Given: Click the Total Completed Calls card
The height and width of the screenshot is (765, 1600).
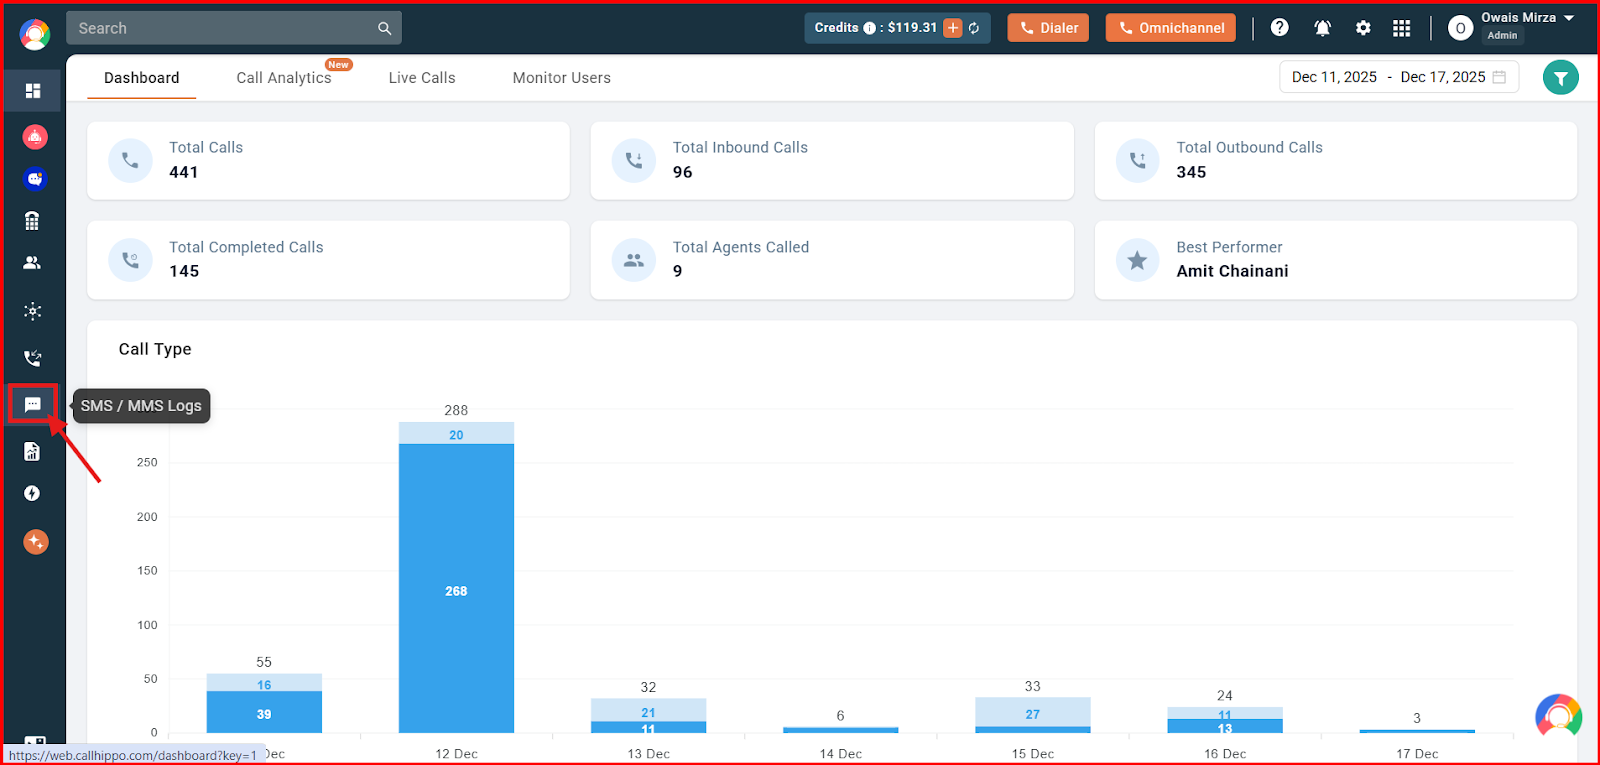Looking at the screenshot, I should [328, 260].
